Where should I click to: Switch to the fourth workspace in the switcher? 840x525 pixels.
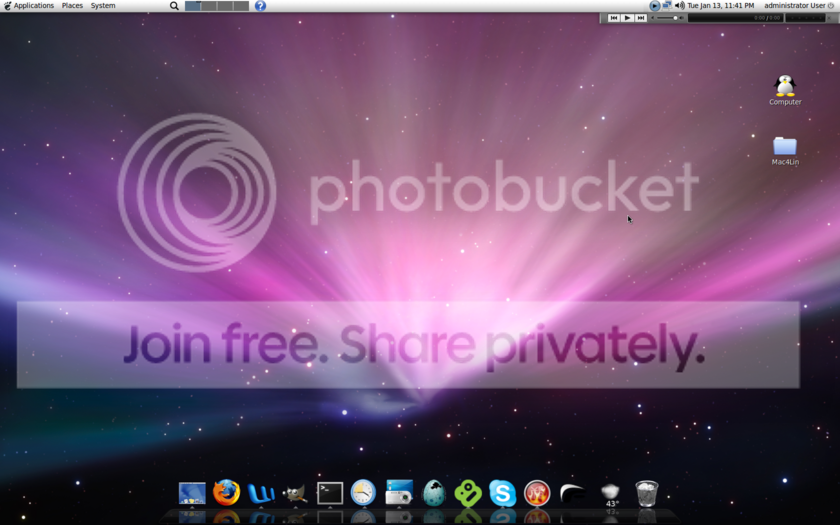click(241, 6)
